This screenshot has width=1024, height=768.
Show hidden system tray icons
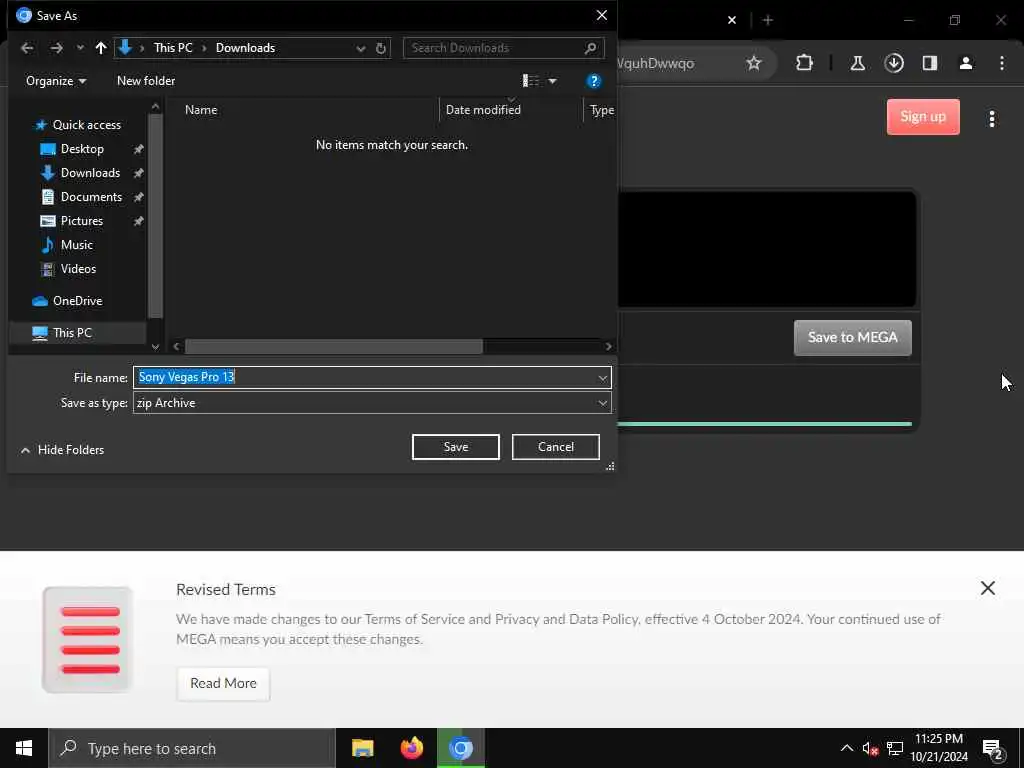pos(846,748)
